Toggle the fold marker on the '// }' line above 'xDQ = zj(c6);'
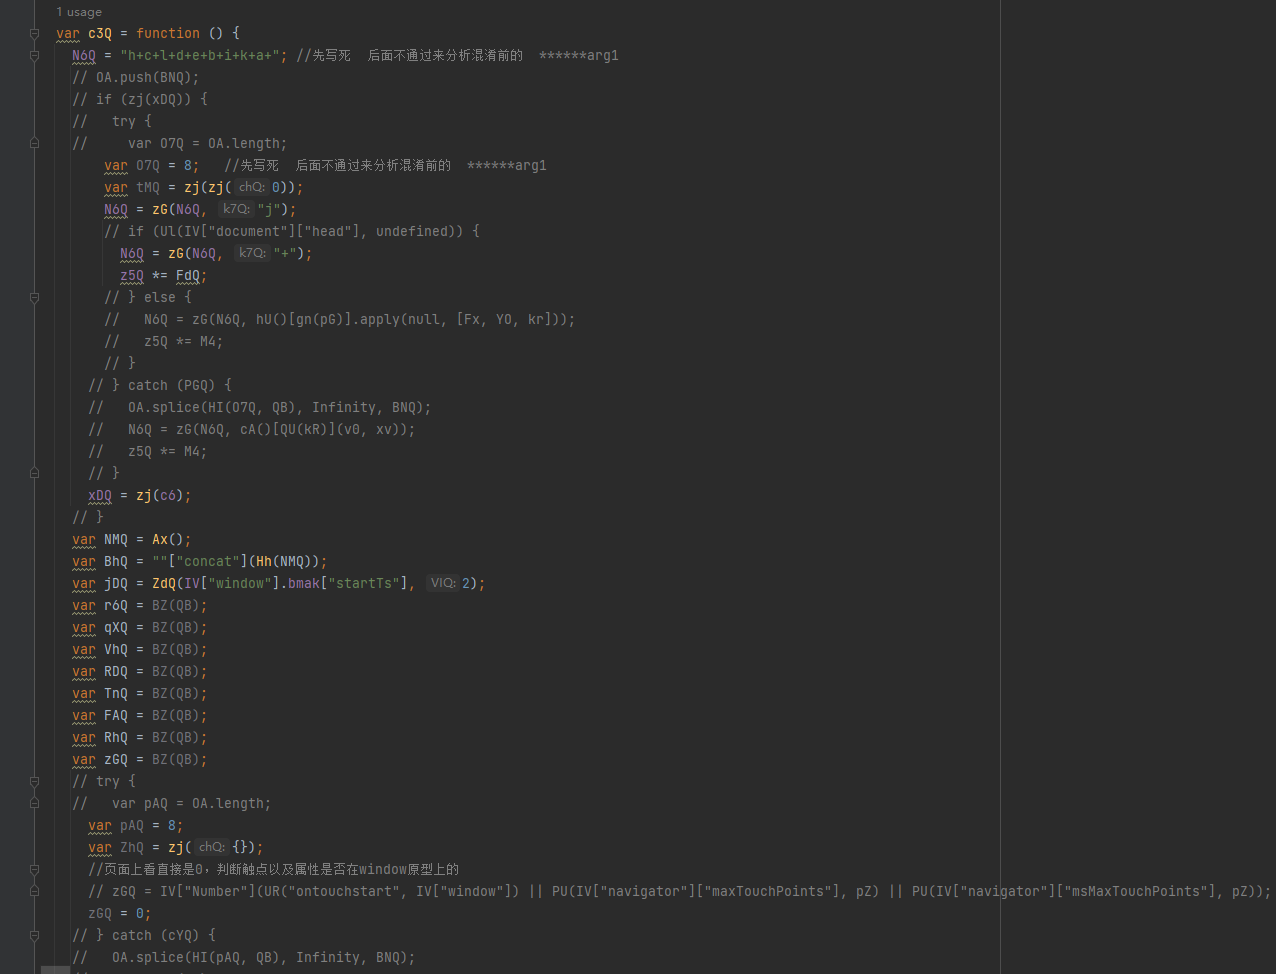The height and width of the screenshot is (974, 1276). pos(34,473)
